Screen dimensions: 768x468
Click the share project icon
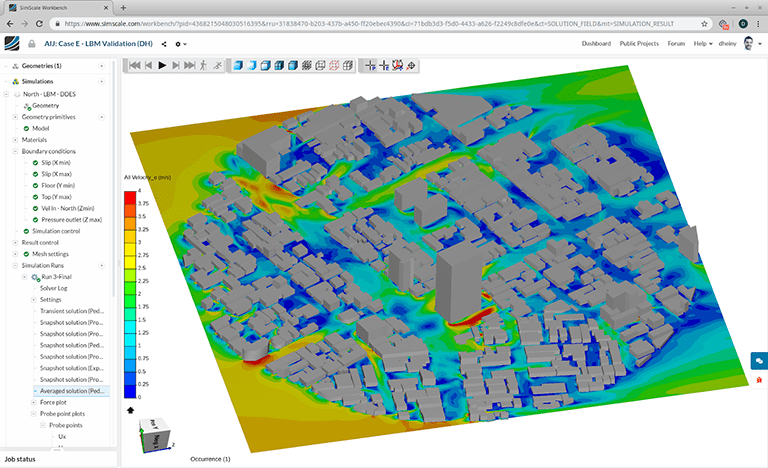(x=164, y=44)
